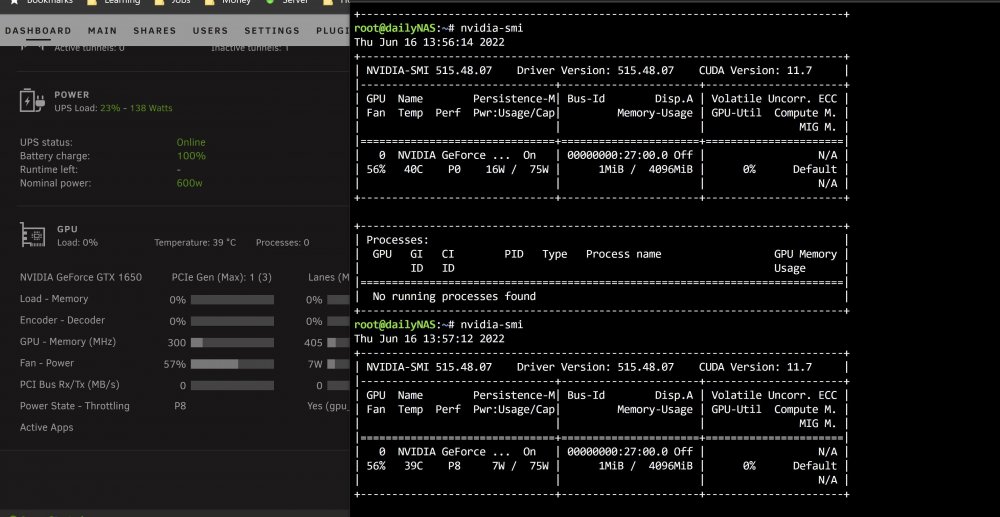
Task: Click 'Temperature: 39 °C' in dashboard
Action: click(x=195, y=243)
